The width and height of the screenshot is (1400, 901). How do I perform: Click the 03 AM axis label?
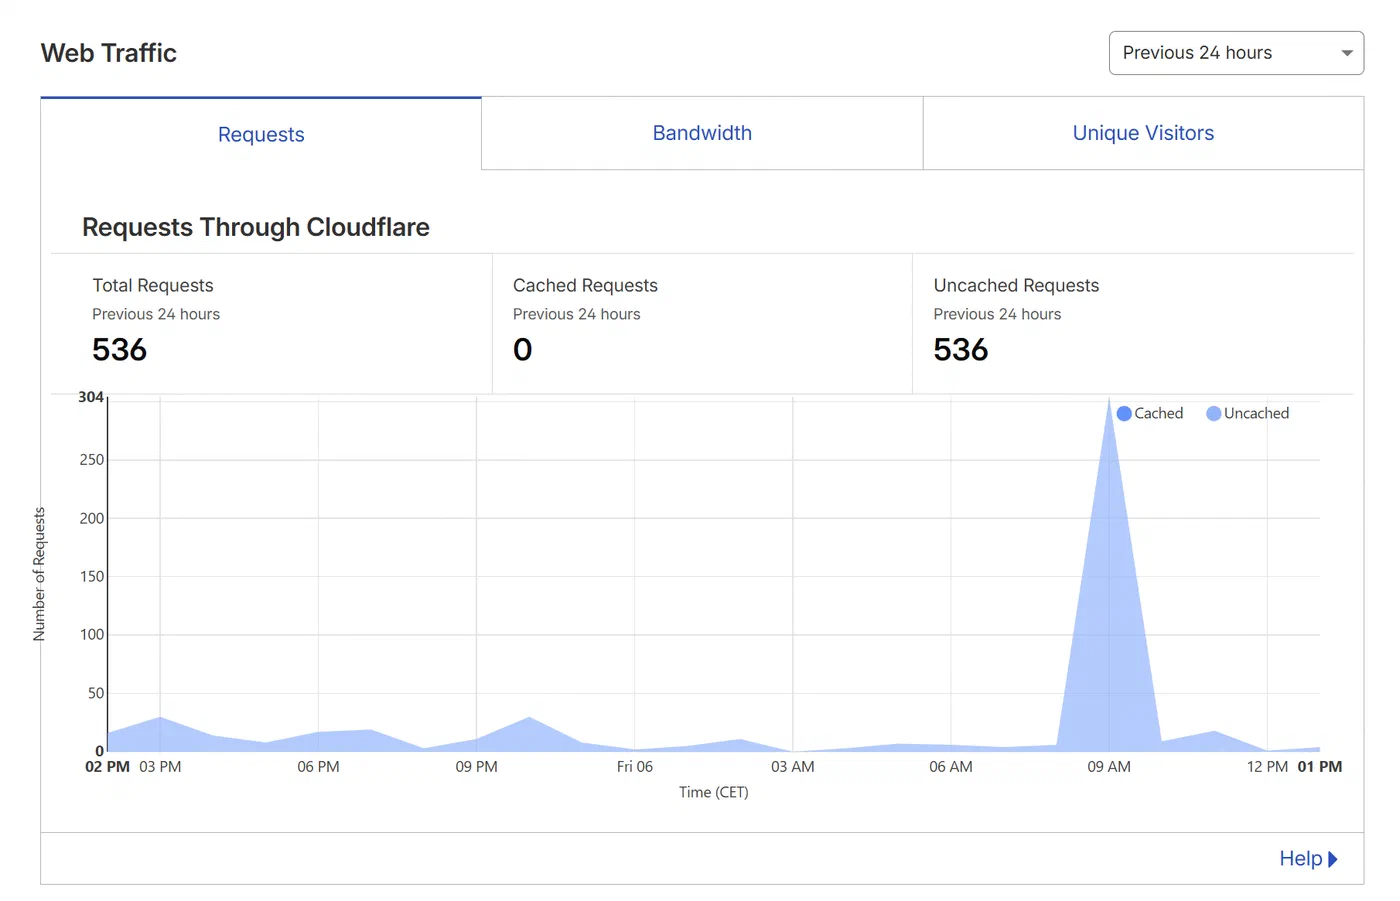click(x=793, y=767)
